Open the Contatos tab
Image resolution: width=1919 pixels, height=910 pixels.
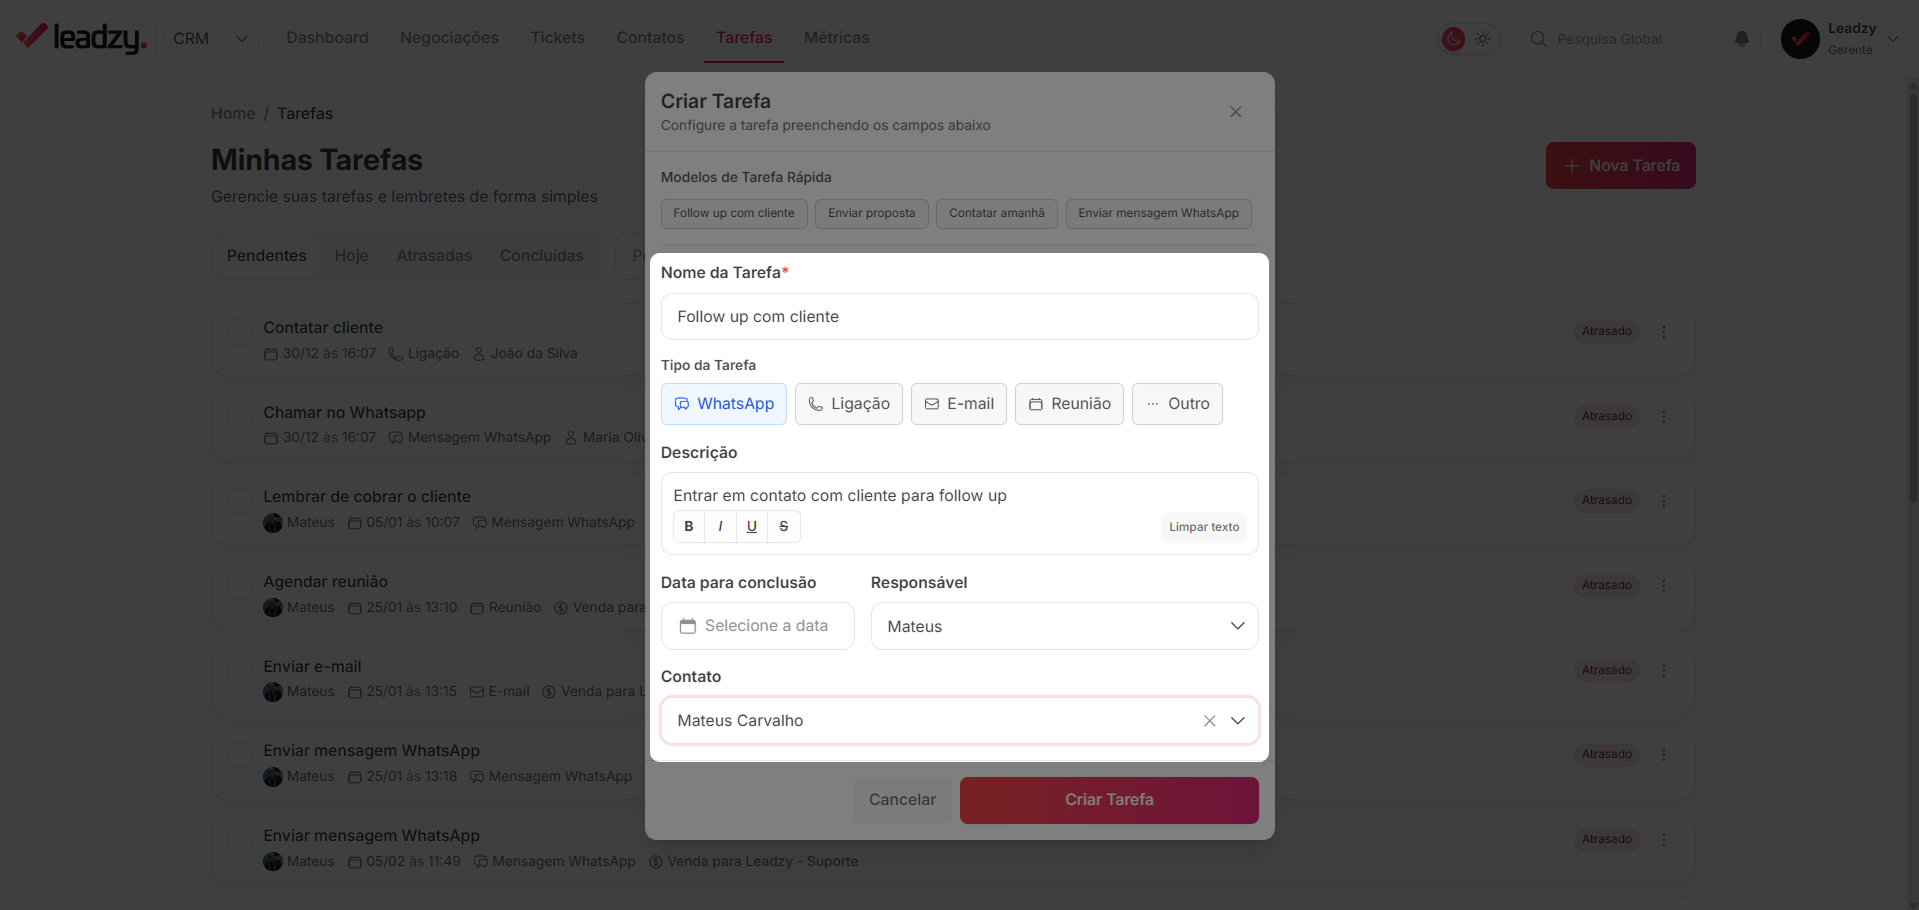click(650, 38)
